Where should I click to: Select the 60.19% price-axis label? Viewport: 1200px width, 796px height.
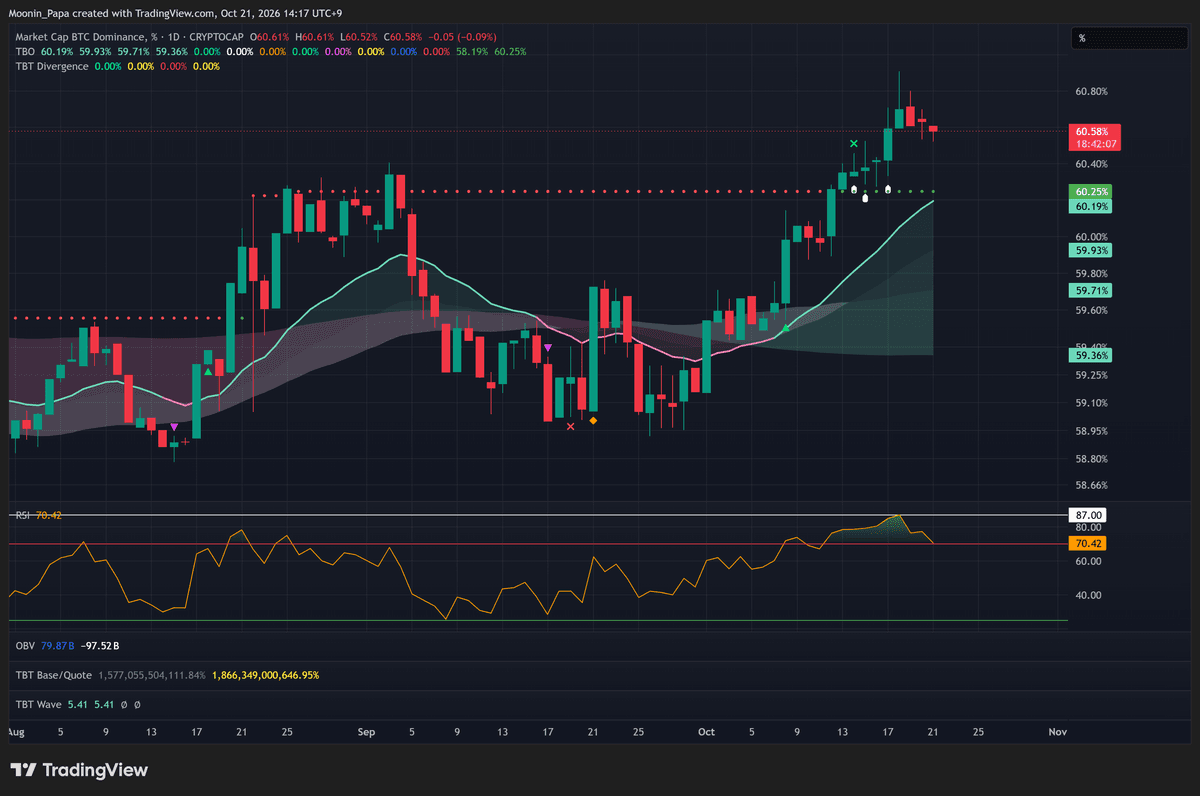tap(1090, 206)
